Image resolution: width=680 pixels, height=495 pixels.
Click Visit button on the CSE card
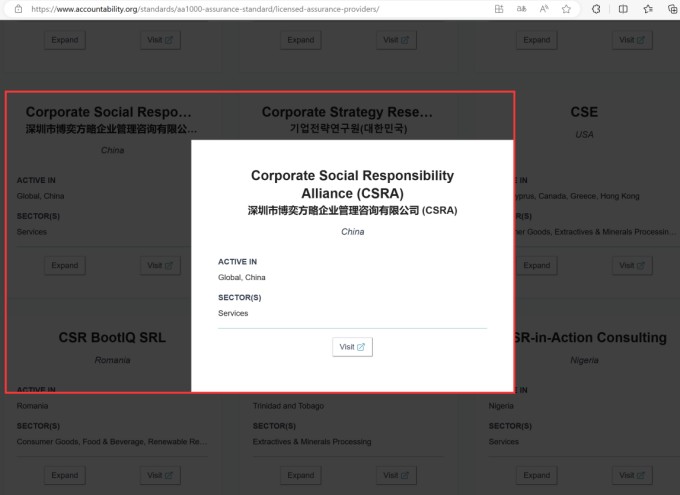click(x=632, y=265)
